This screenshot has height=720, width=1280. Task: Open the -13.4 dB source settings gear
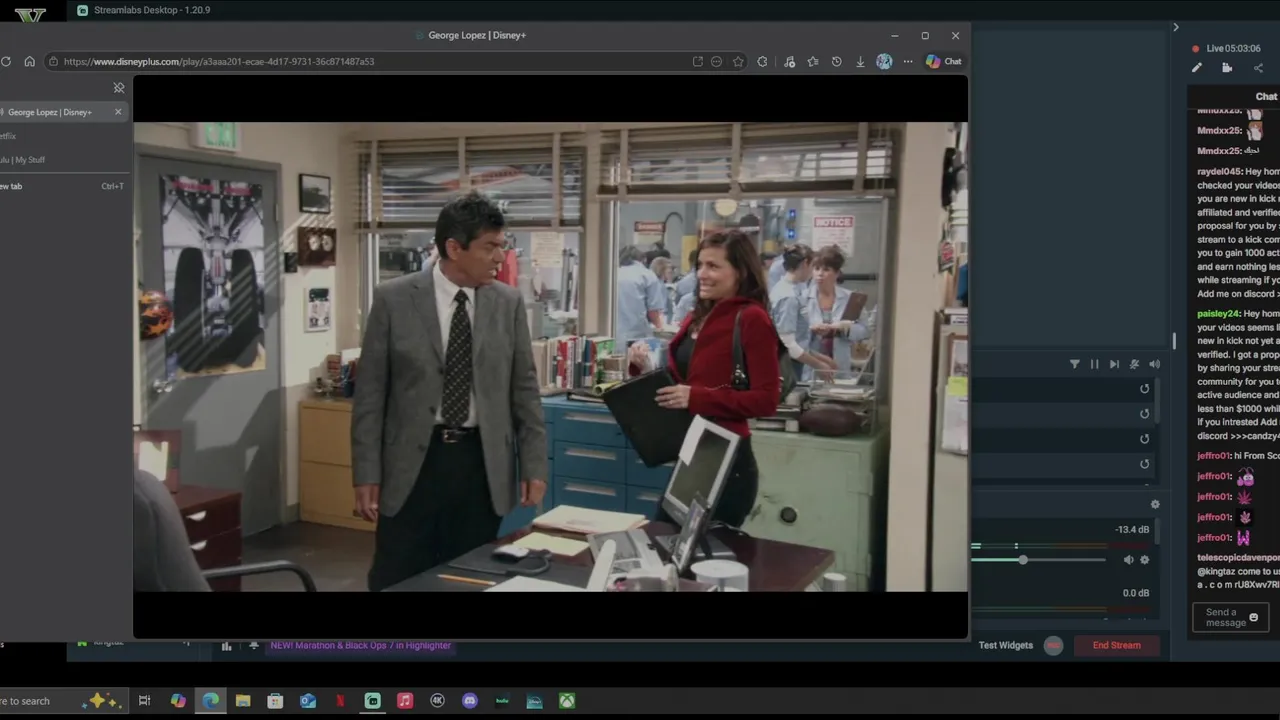coord(1145,560)
